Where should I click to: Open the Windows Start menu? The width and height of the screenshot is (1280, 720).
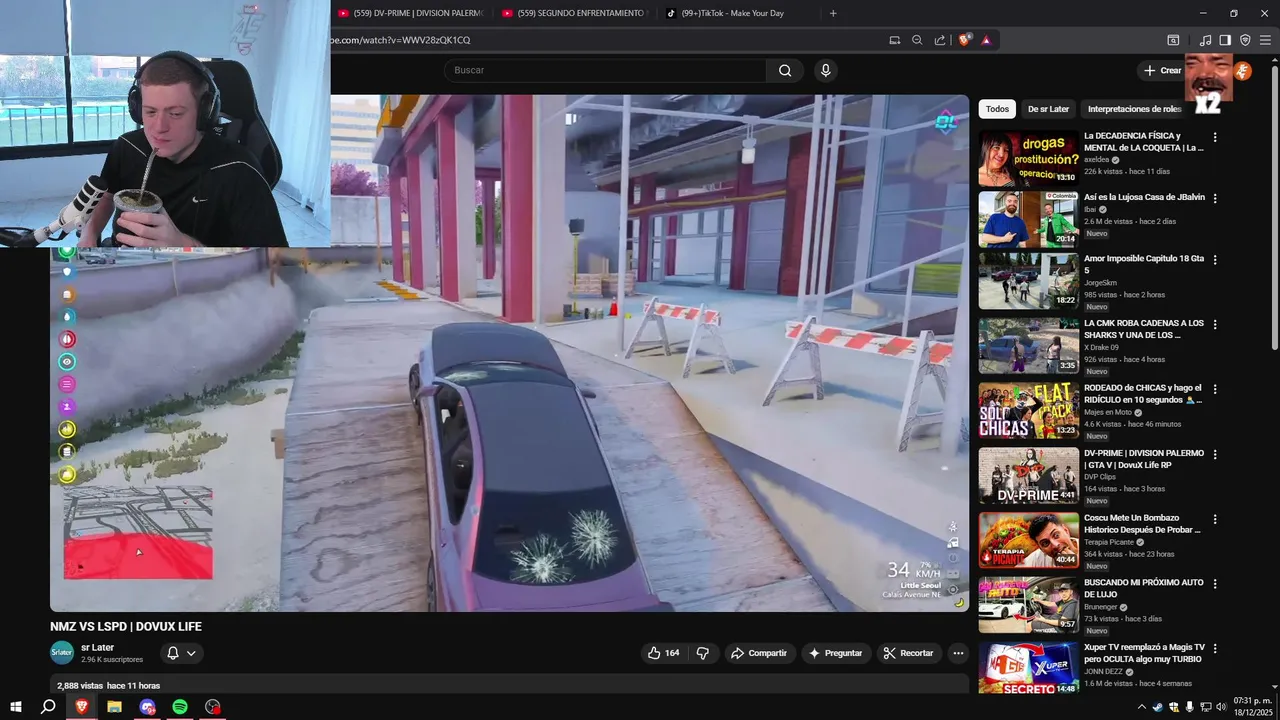[x=16, y=706]
